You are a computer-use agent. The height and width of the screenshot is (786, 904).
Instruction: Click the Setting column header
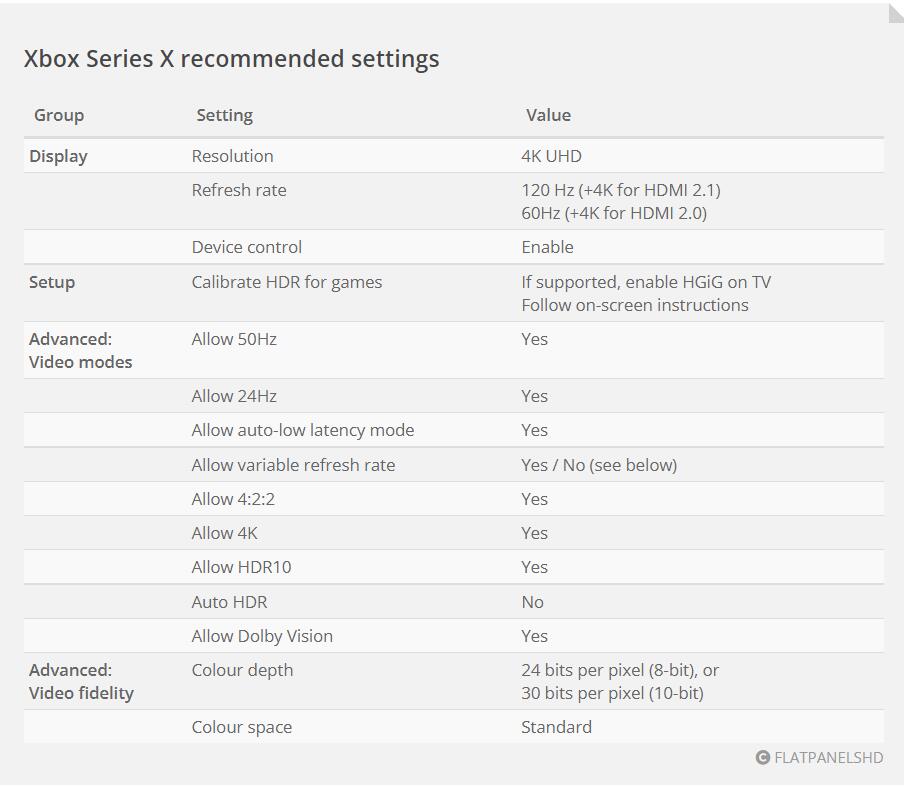pyautogui.click(x=224, y=115)
